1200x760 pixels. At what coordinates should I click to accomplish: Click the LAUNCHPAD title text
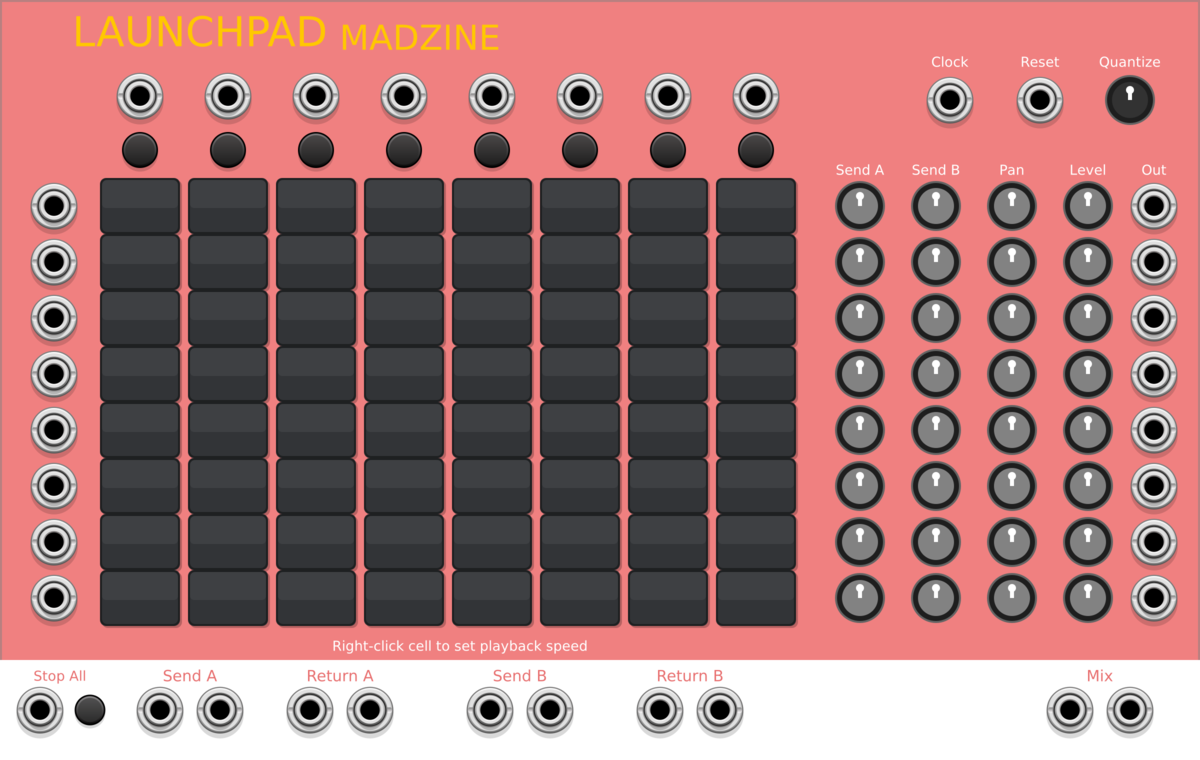coord(200,32)
